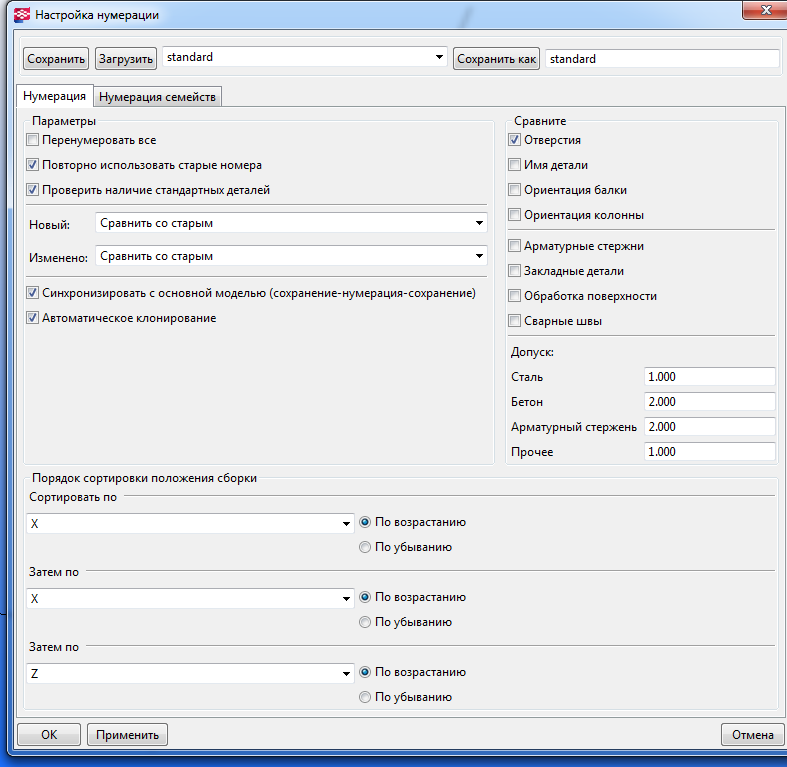
Task: Enable the Перенумеровать все checkbox
Action: pos(33,140)
